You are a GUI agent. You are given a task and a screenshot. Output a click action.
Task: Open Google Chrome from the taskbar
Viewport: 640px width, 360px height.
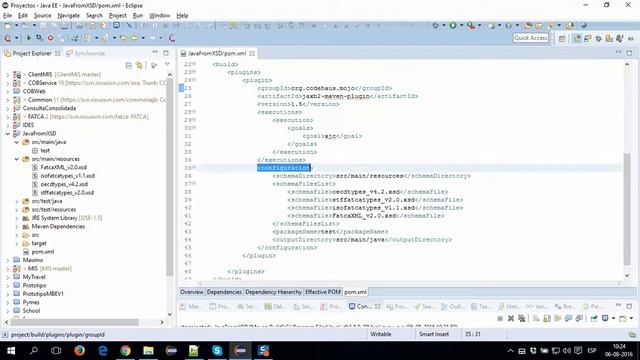click(x=125, y=351)
